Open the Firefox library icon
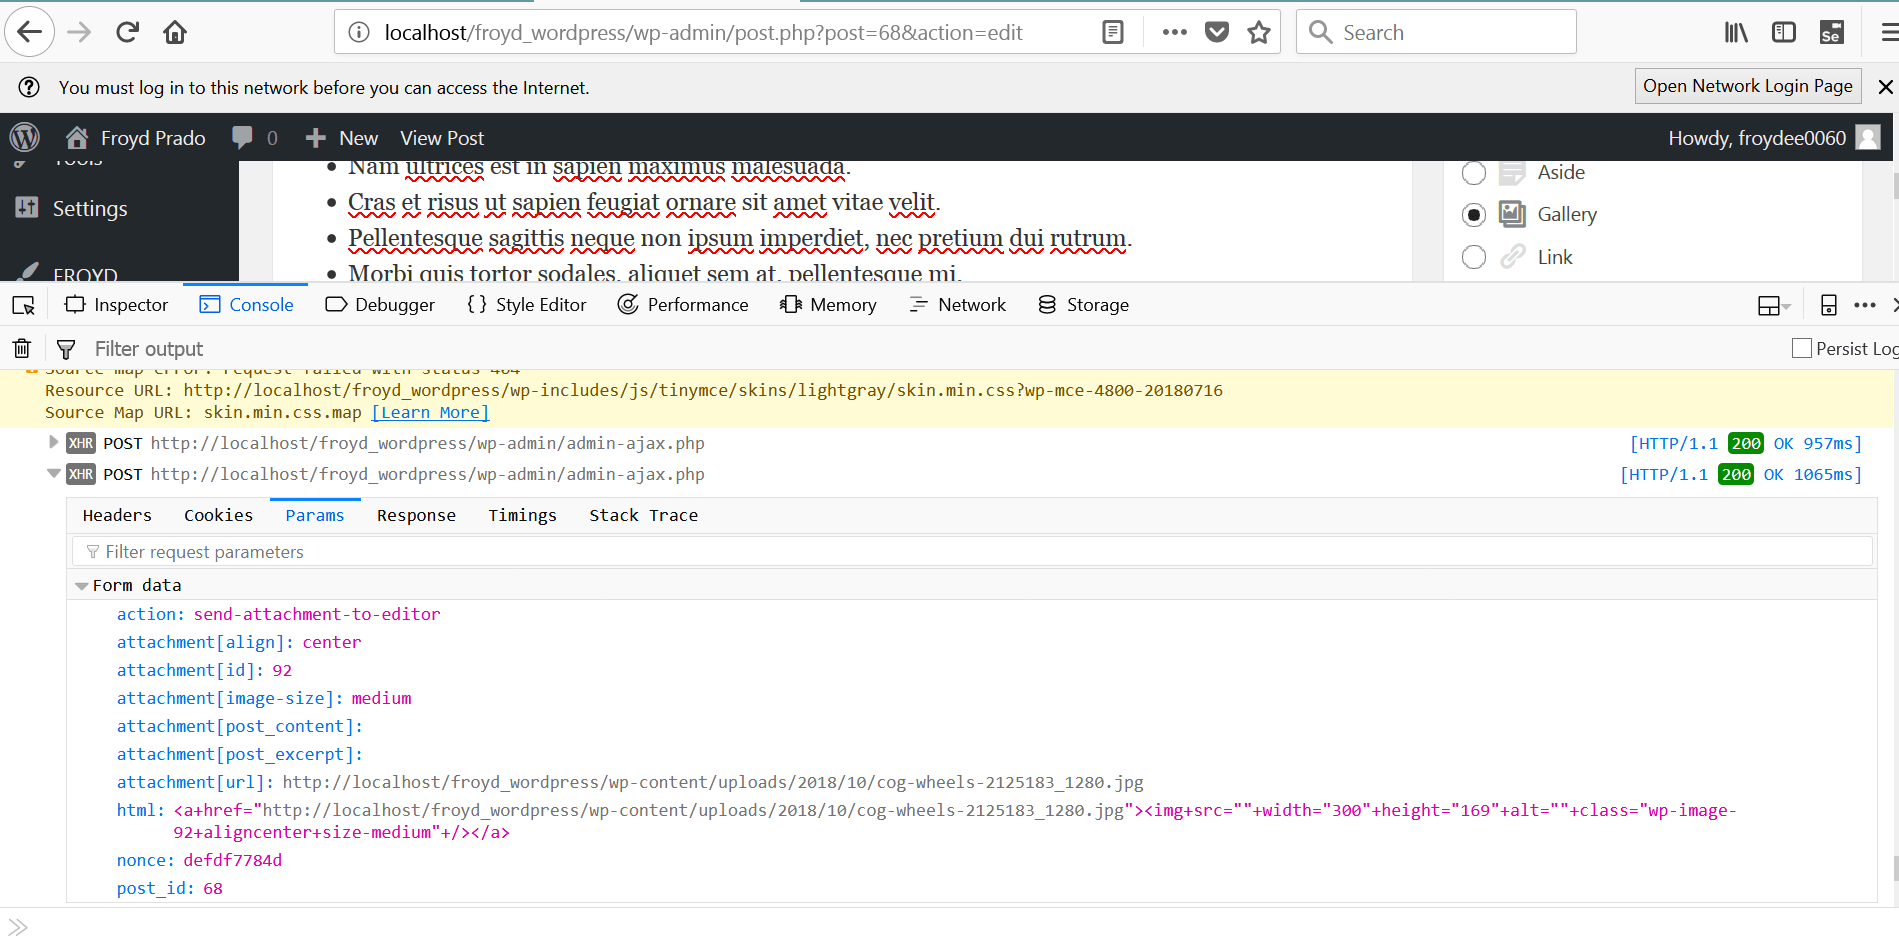Screen dimensions: 1899x939 (x=1735, y=31)
